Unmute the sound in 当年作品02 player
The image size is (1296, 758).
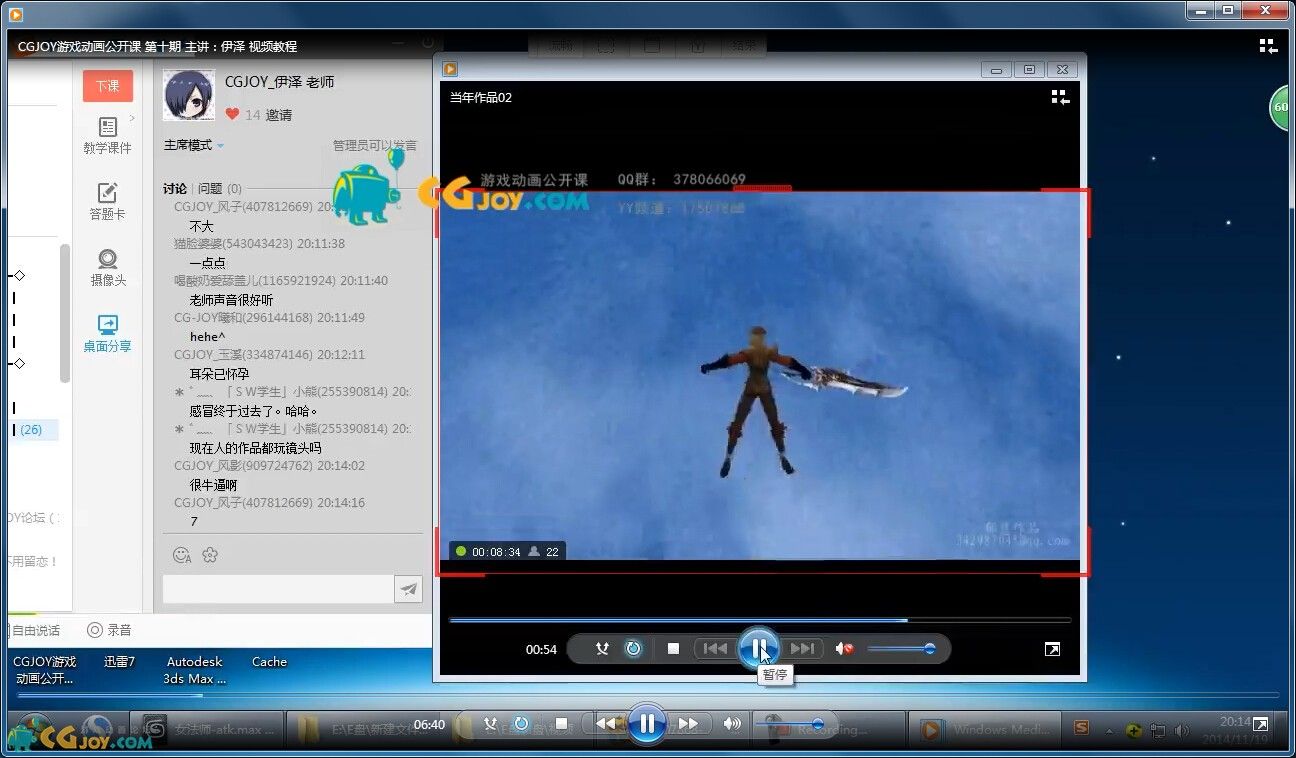(846, 649)
